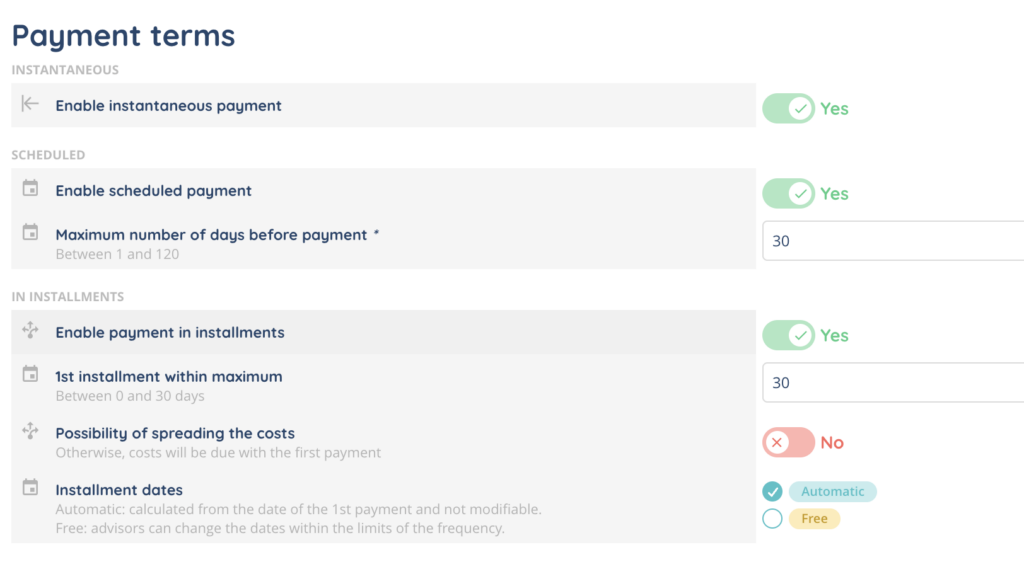This screenshot has height=562, width=1024.
Task: Click calendar icon beside Maximum number of days
Action: point(30,232)
